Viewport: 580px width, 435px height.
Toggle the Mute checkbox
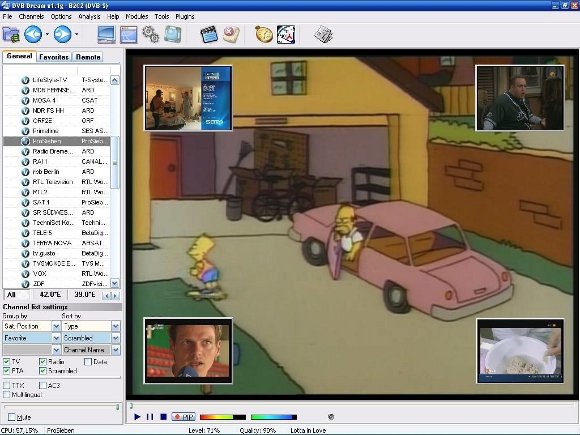[12, 417]
